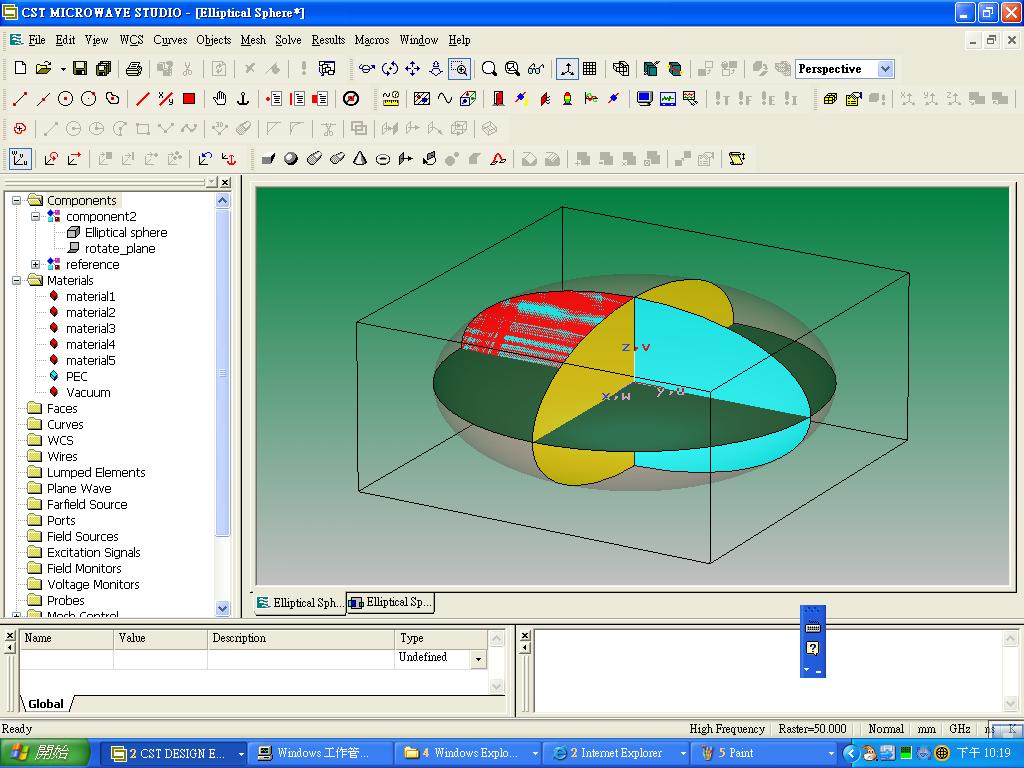Click the circled arrow no-entry icon

(x=351, y=99)
